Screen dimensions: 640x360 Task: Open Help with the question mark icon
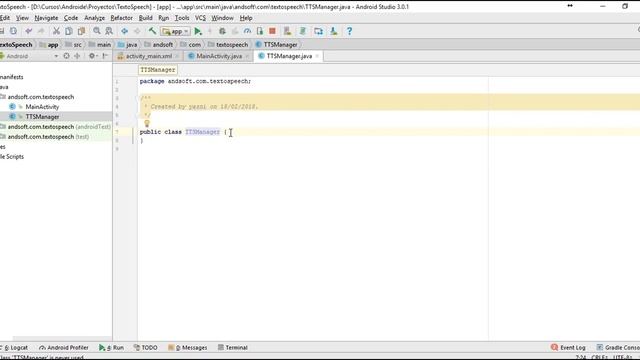349,31
